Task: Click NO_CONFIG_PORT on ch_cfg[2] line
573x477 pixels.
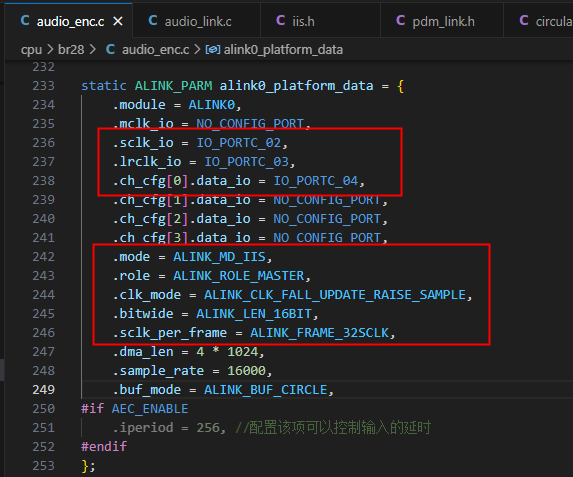Action: 327,219
